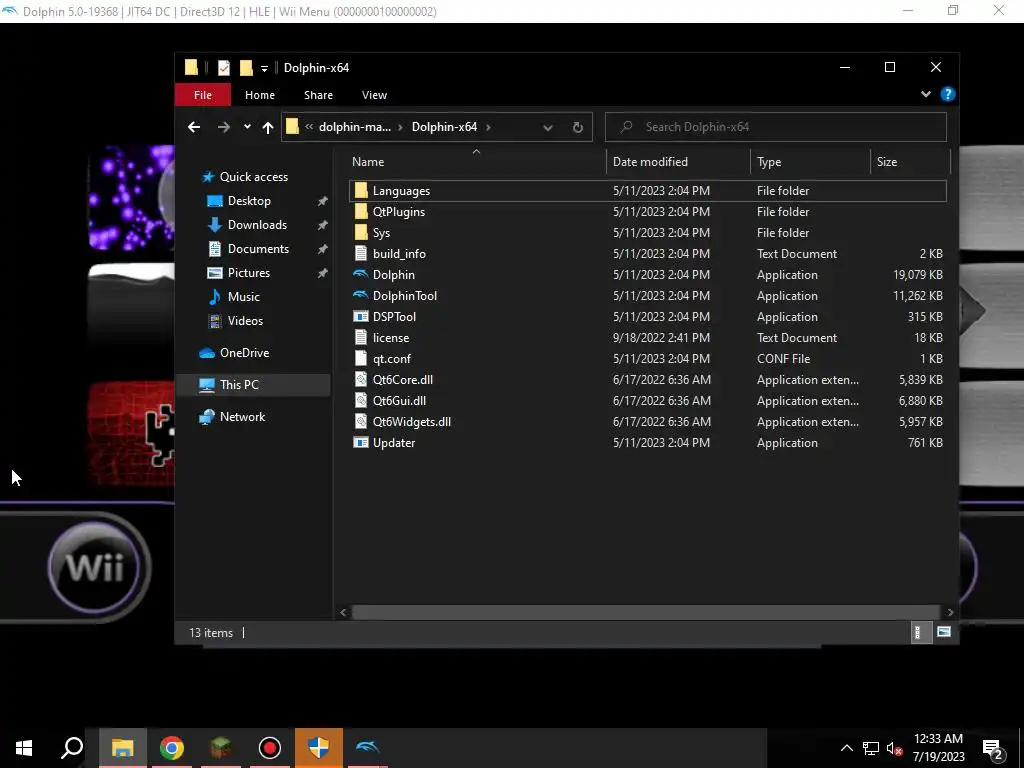Screen dimensions: 1024x768
Task: Open the Languages folder icon
Action: tap(360, 191)
